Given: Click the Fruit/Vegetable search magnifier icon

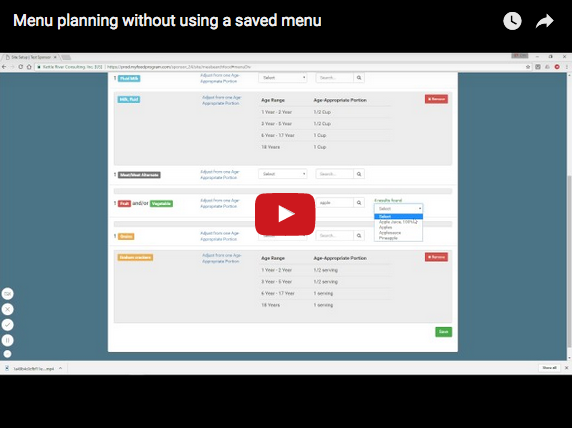Looking at the screenshot, I should [359, 203].
